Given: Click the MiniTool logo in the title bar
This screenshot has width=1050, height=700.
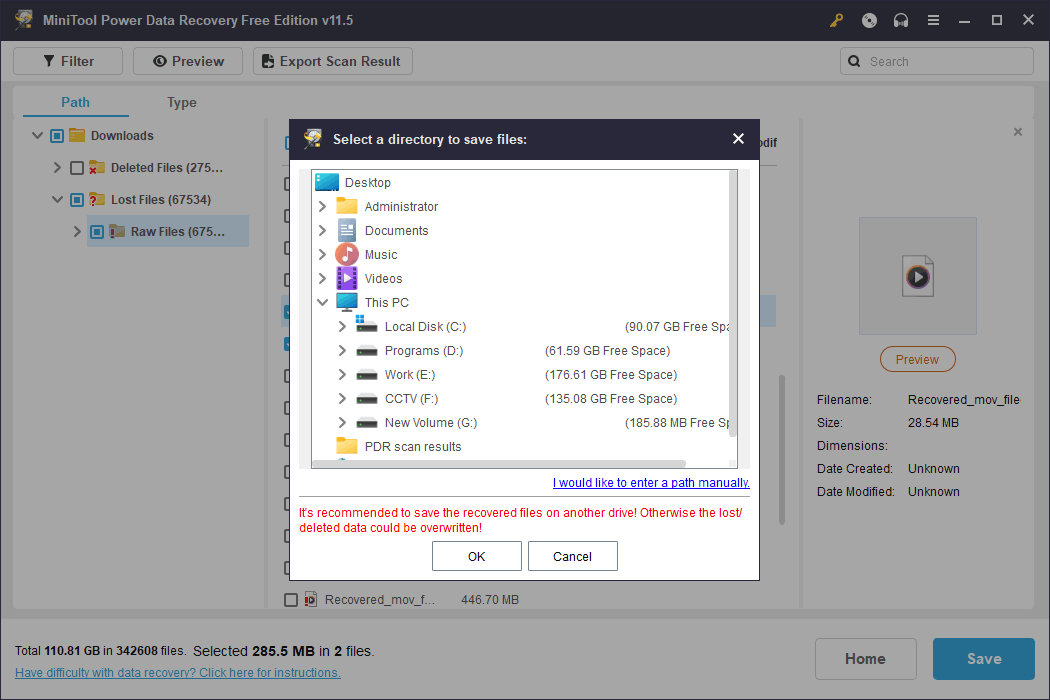Looking at the screenshot, I should (23, 19).
